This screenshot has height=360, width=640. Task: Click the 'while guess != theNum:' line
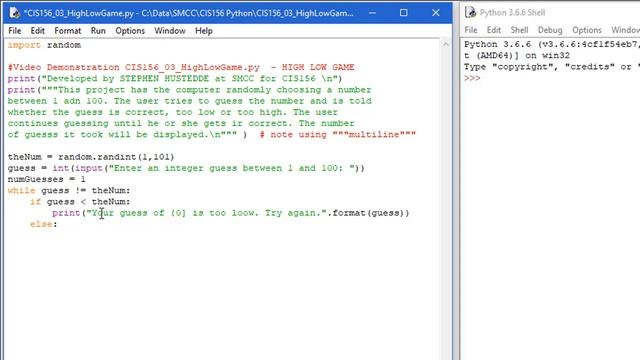pos(69,191)
